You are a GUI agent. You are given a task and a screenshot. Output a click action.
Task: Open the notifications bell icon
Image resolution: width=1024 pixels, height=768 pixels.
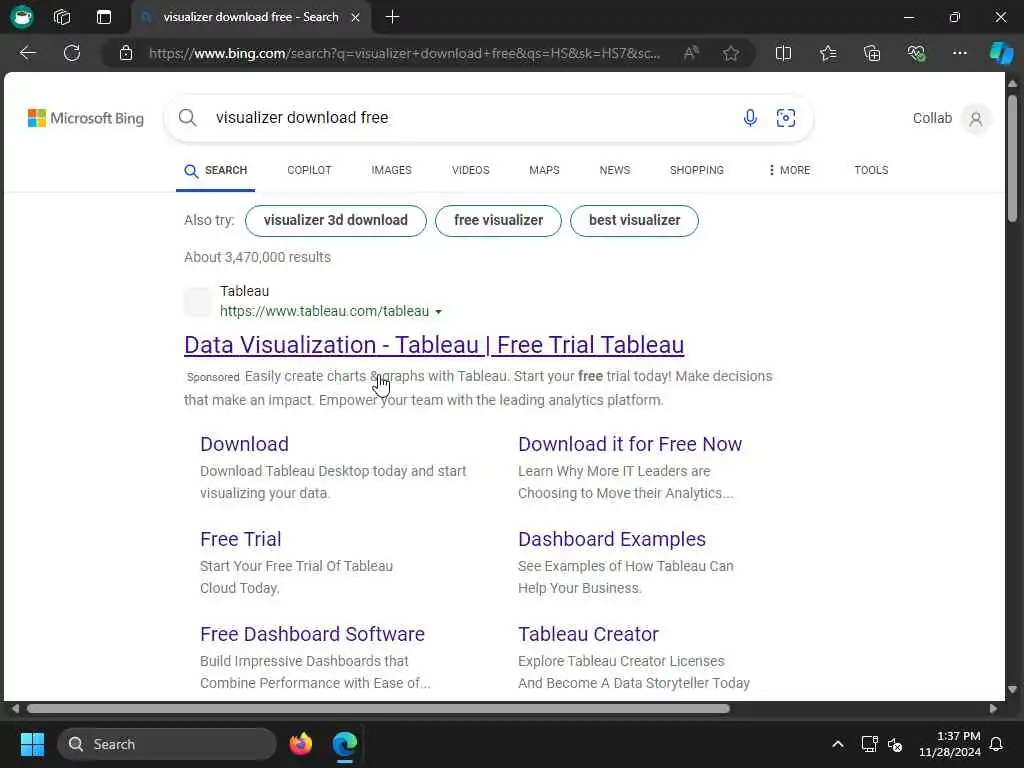point(996,744)
